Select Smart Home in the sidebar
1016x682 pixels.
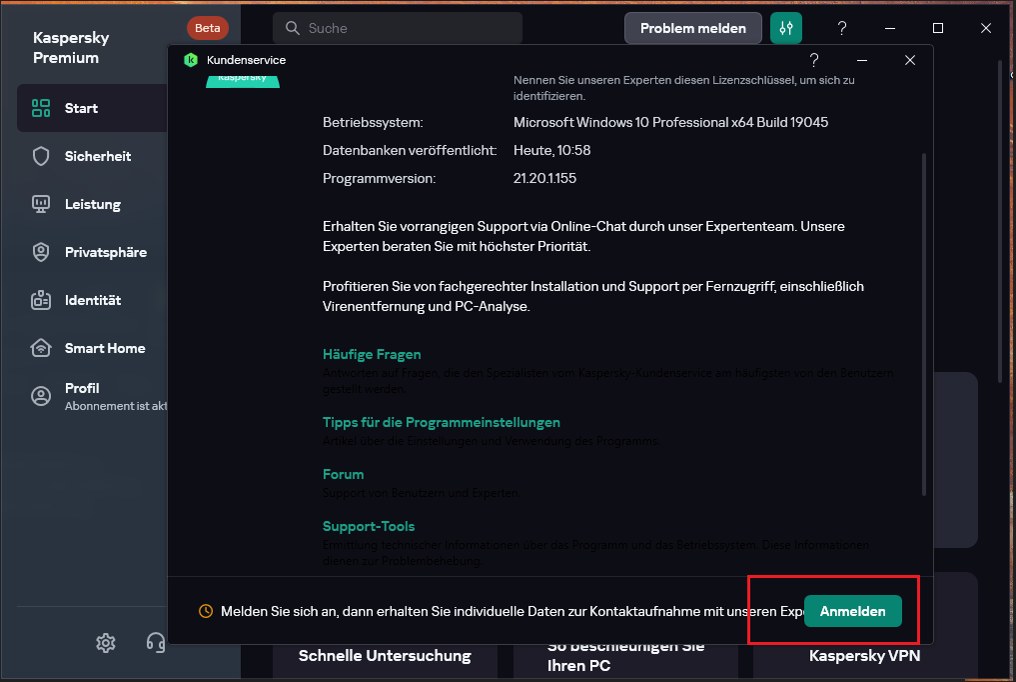point(92,348)
